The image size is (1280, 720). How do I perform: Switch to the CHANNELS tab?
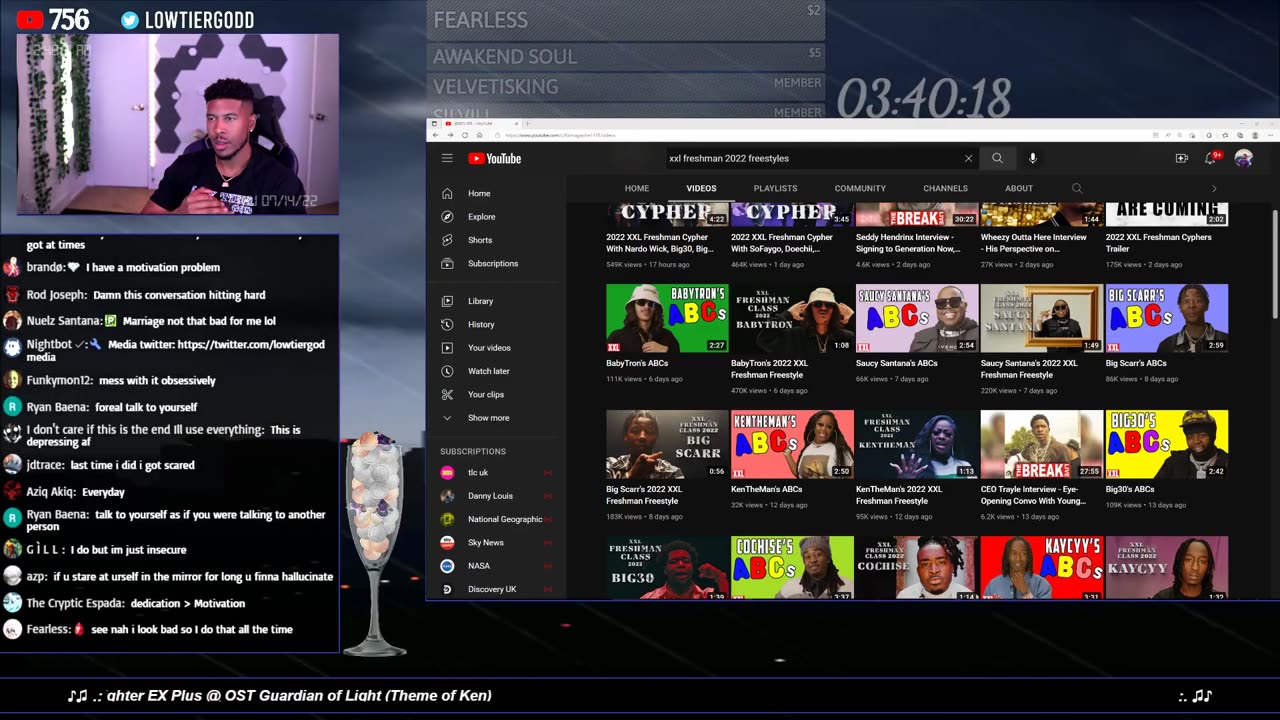(945, 188)
